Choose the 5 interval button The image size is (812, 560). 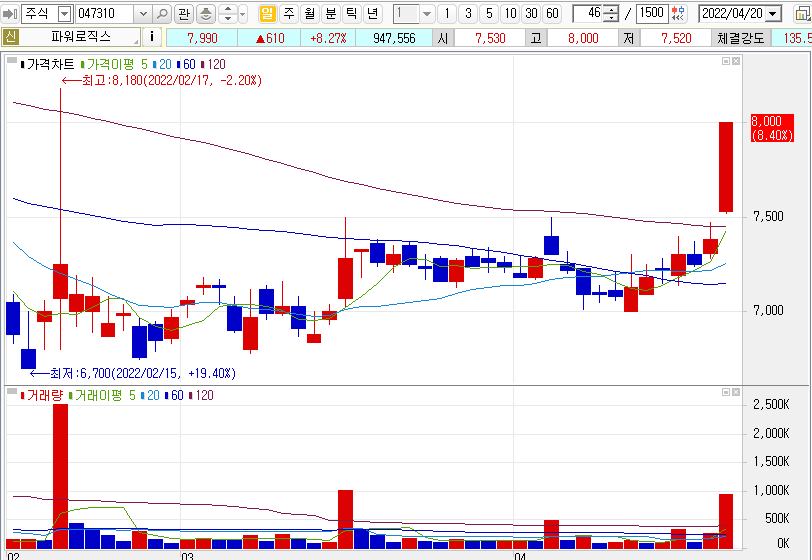pyautogui.click(x=489, y=13)
